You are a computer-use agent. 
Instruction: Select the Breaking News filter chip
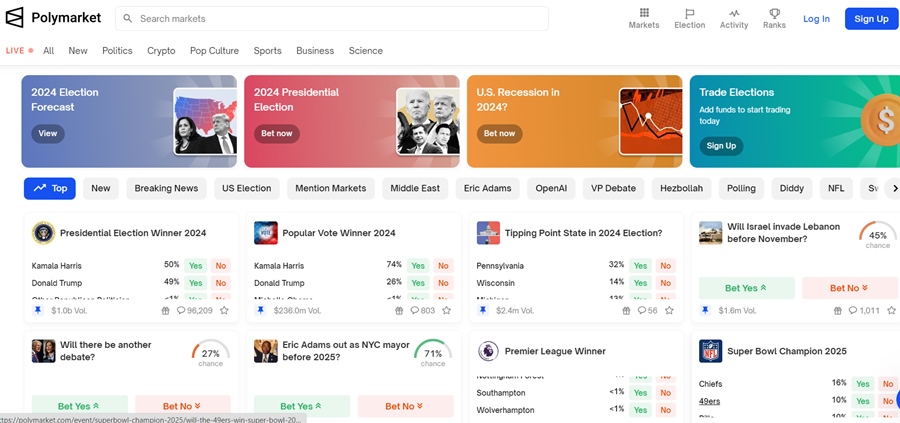[166, 188]
